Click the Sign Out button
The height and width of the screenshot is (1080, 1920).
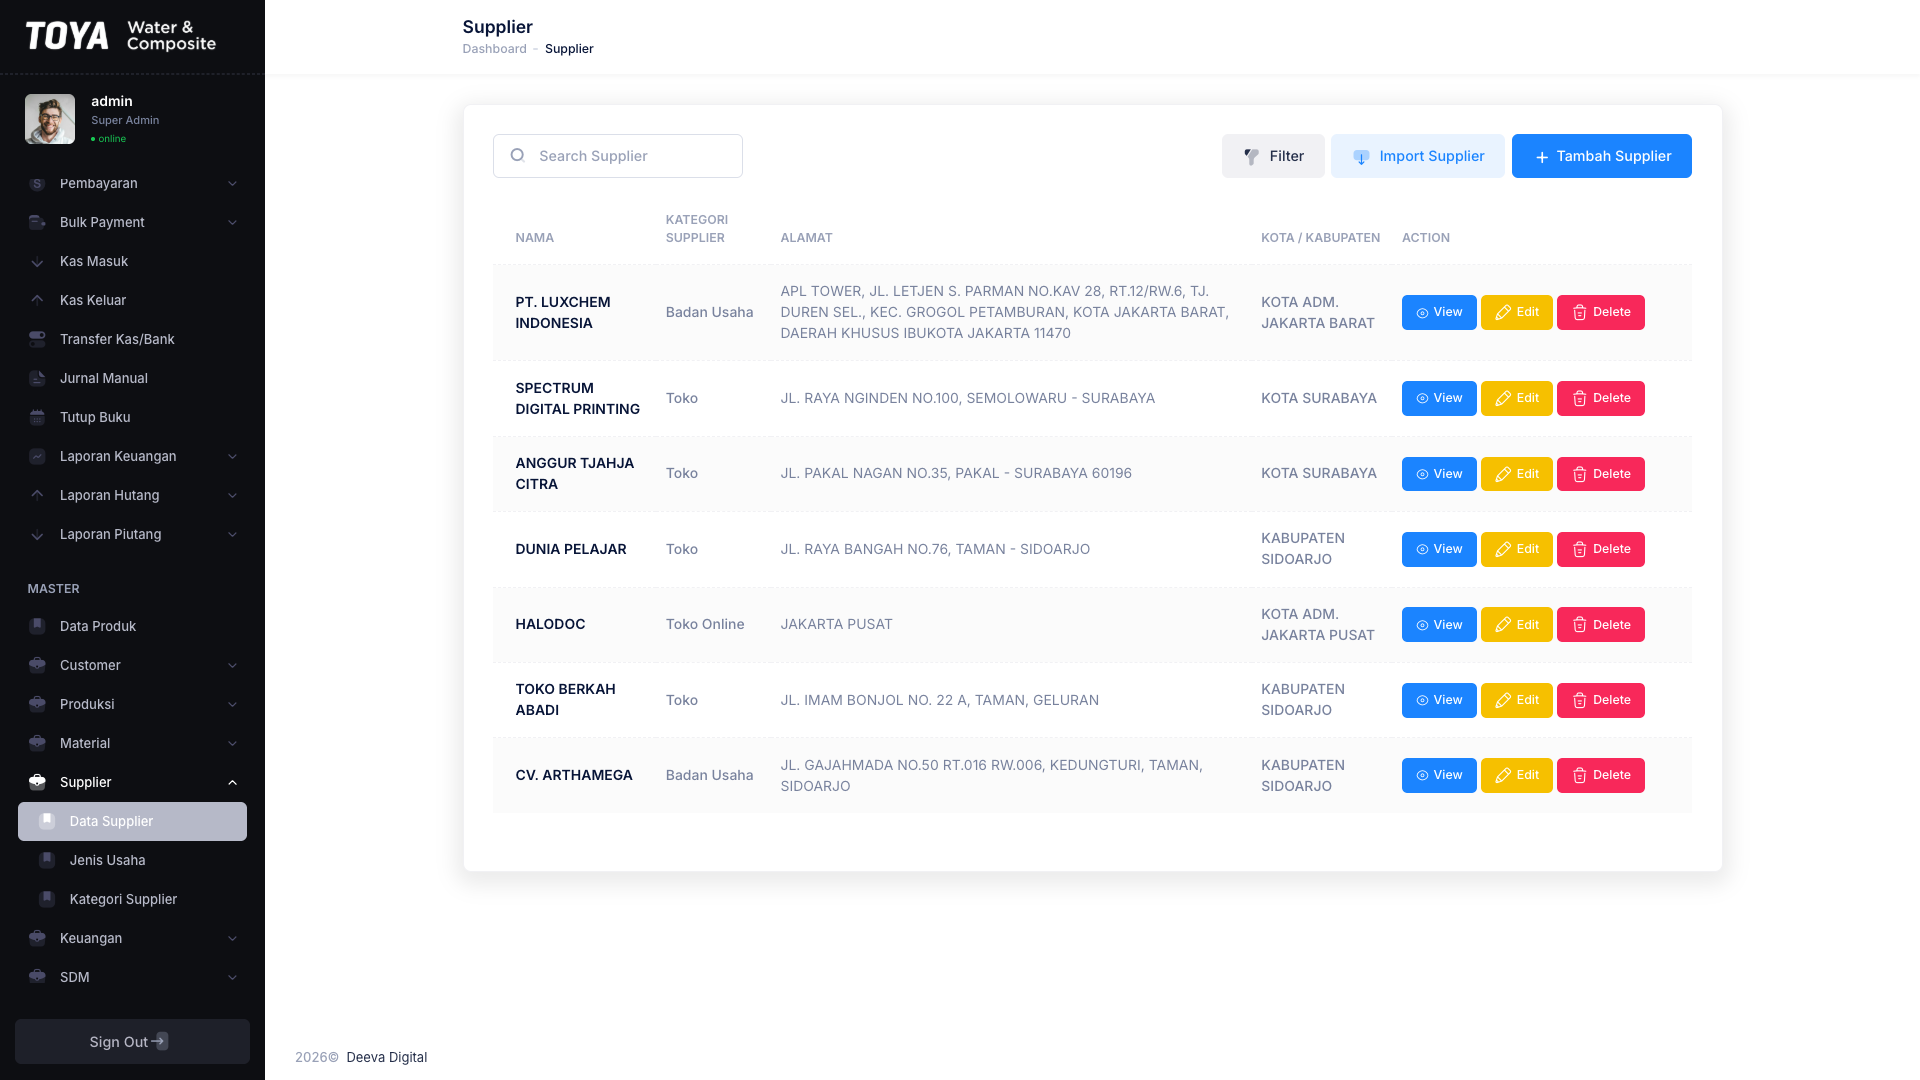point(132,1041)
